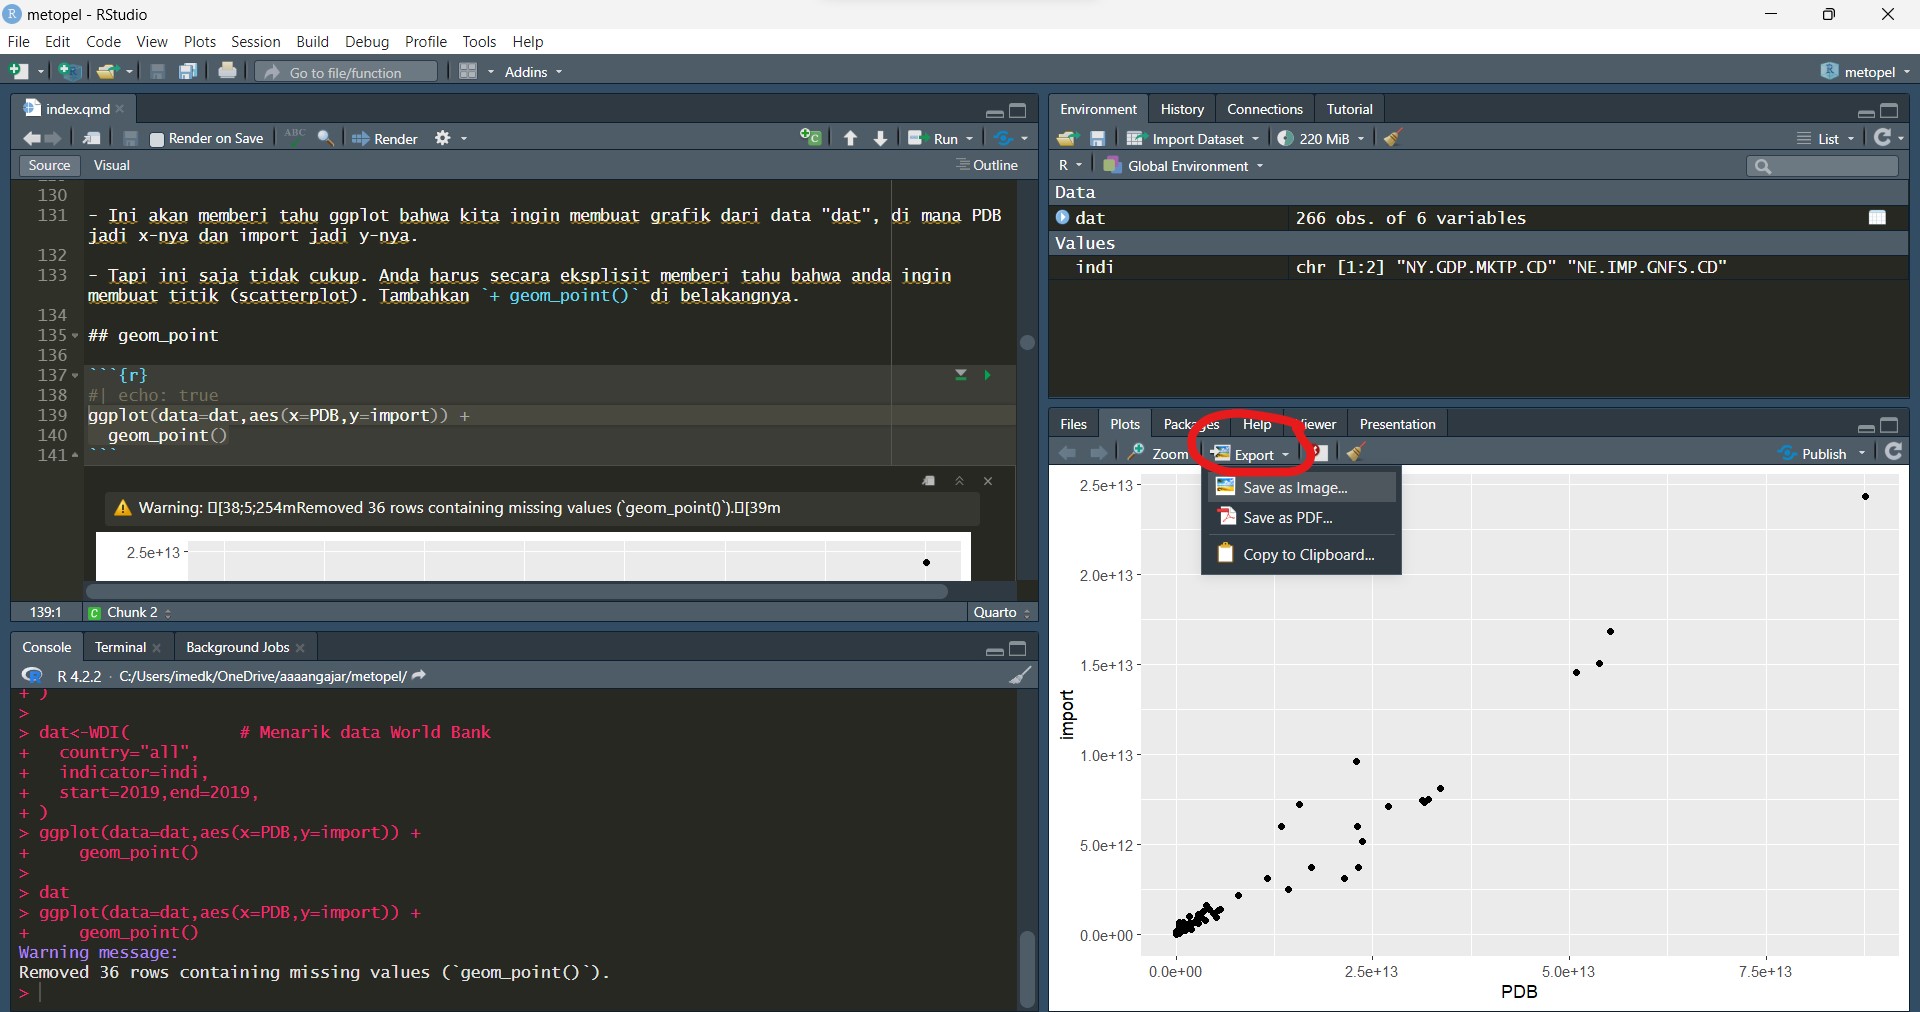Open the dat data viewer grid icon
1920x1012 pixels.
tap(1877, 218)
